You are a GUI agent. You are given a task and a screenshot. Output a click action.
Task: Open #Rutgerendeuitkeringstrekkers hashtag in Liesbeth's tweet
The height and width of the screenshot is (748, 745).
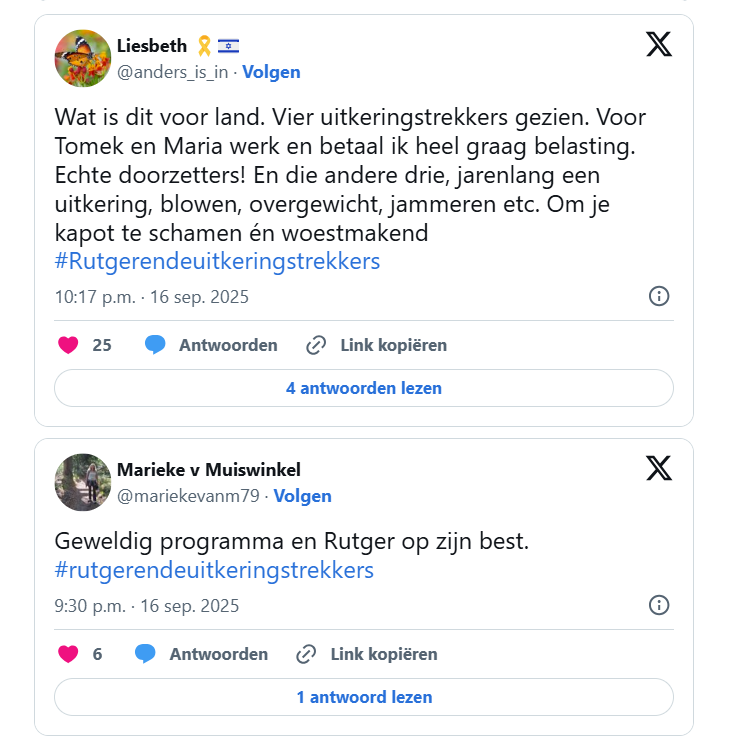tap(217, 261)
